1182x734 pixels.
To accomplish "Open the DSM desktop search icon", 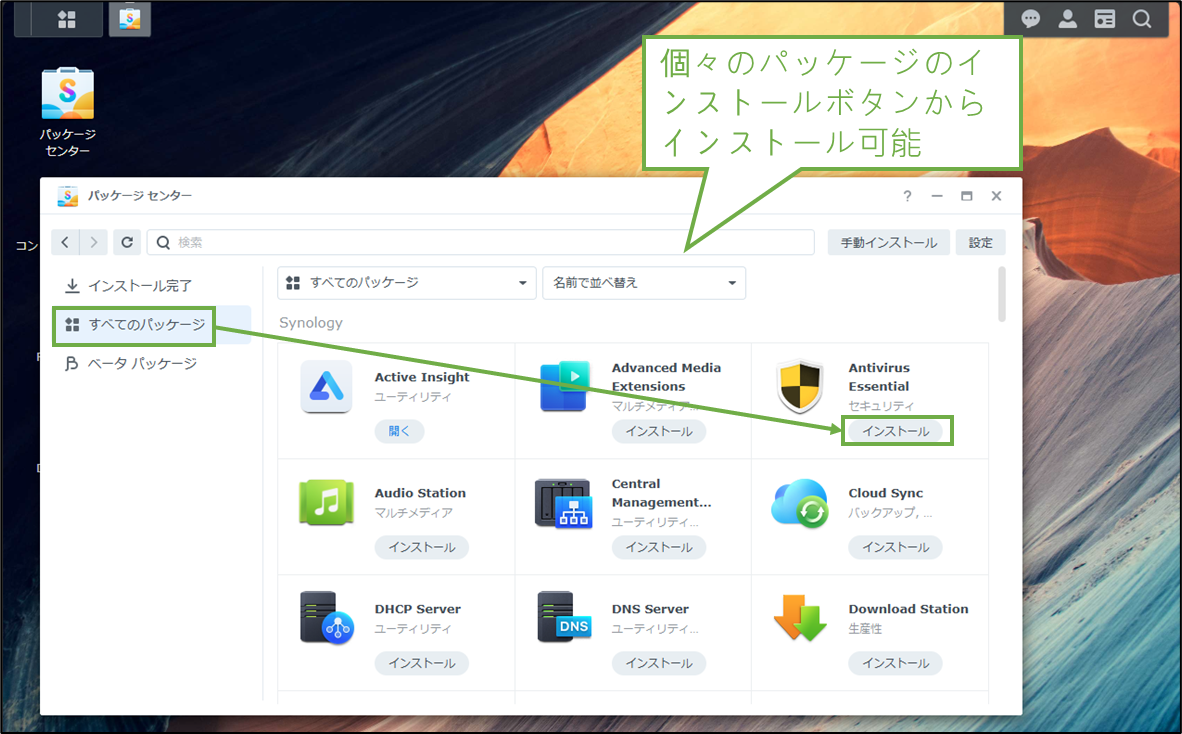I will 1142,19.
